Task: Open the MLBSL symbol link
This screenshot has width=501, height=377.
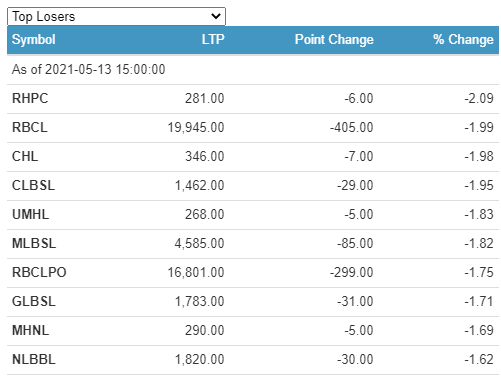Action: [x=34, y=243]
